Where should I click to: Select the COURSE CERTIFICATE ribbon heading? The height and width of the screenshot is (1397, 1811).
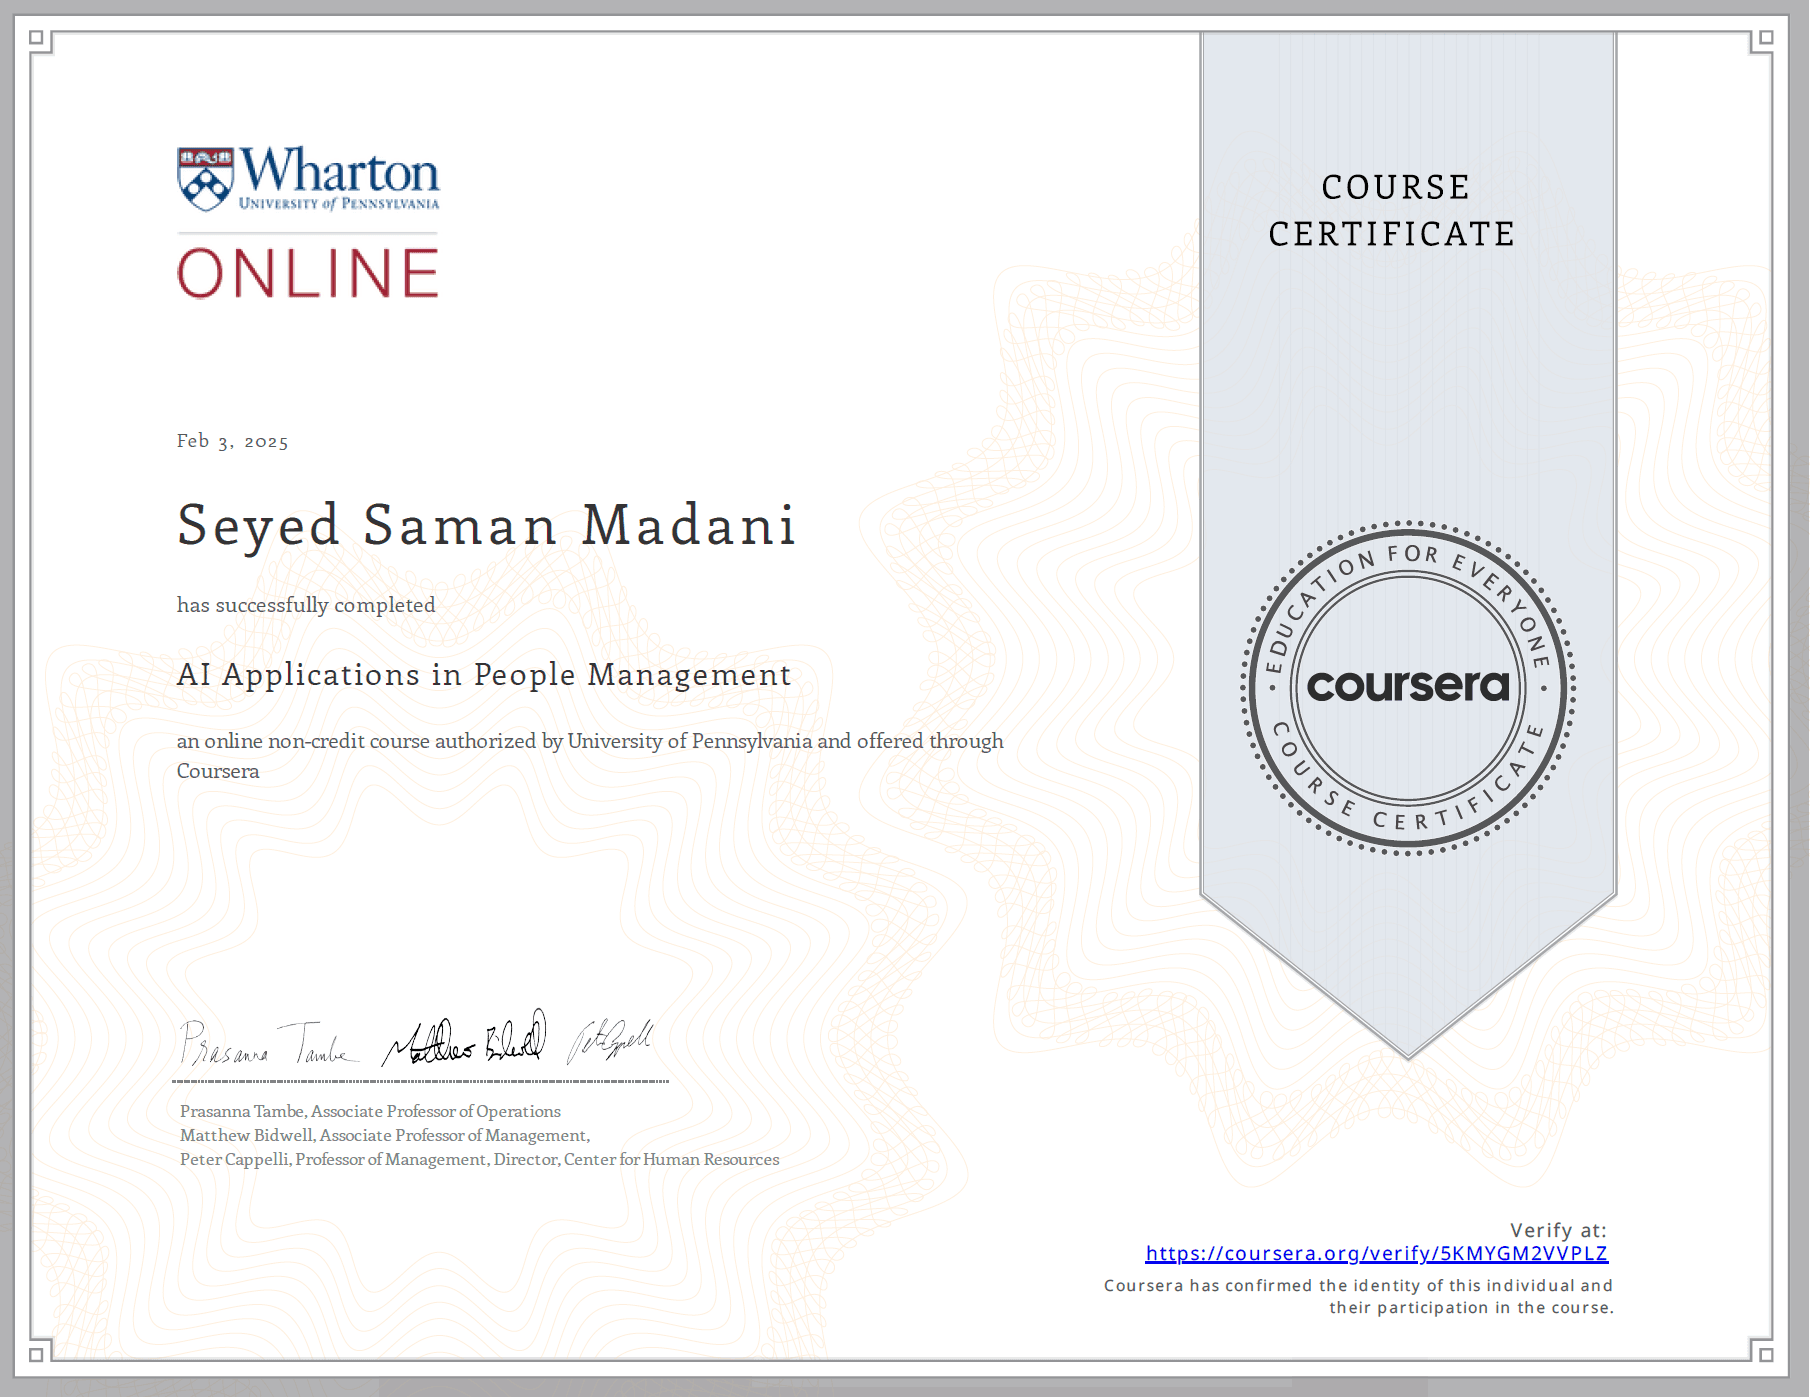[1394, 210]
